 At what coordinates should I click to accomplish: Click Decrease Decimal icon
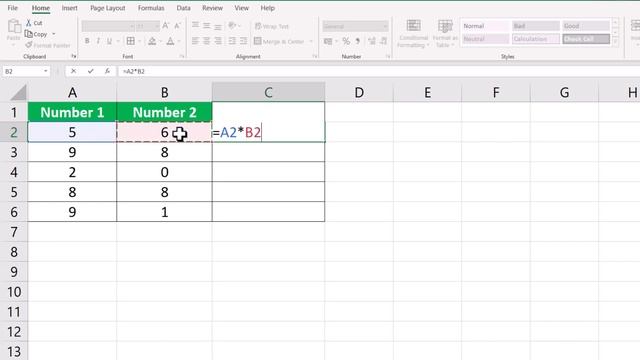pos(384,41)
